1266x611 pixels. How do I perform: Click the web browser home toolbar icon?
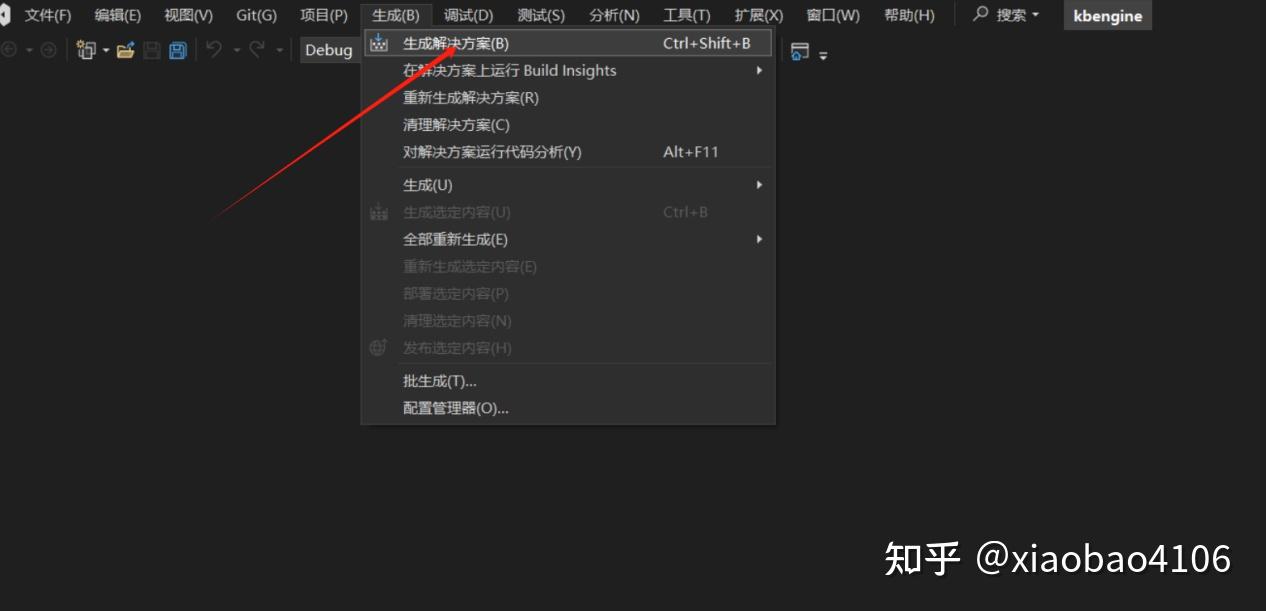(x=799, y=52)
